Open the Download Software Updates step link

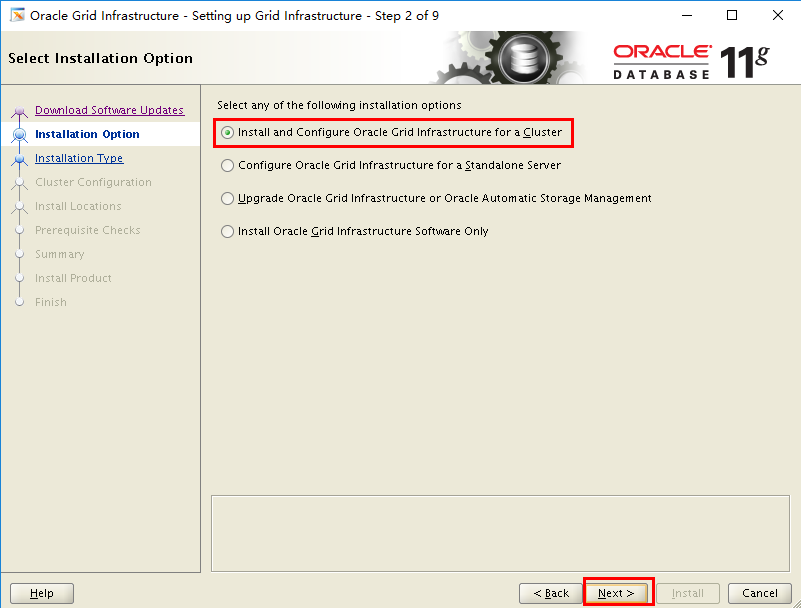click(109, 110)
